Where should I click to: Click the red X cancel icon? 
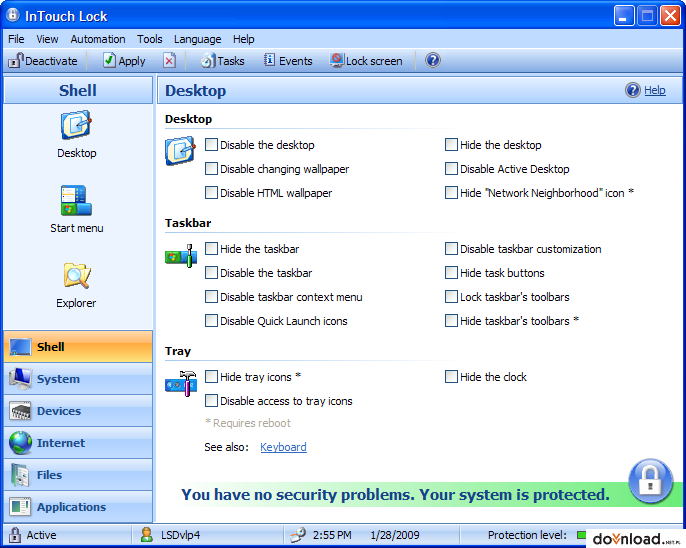[x=169, y=60]
